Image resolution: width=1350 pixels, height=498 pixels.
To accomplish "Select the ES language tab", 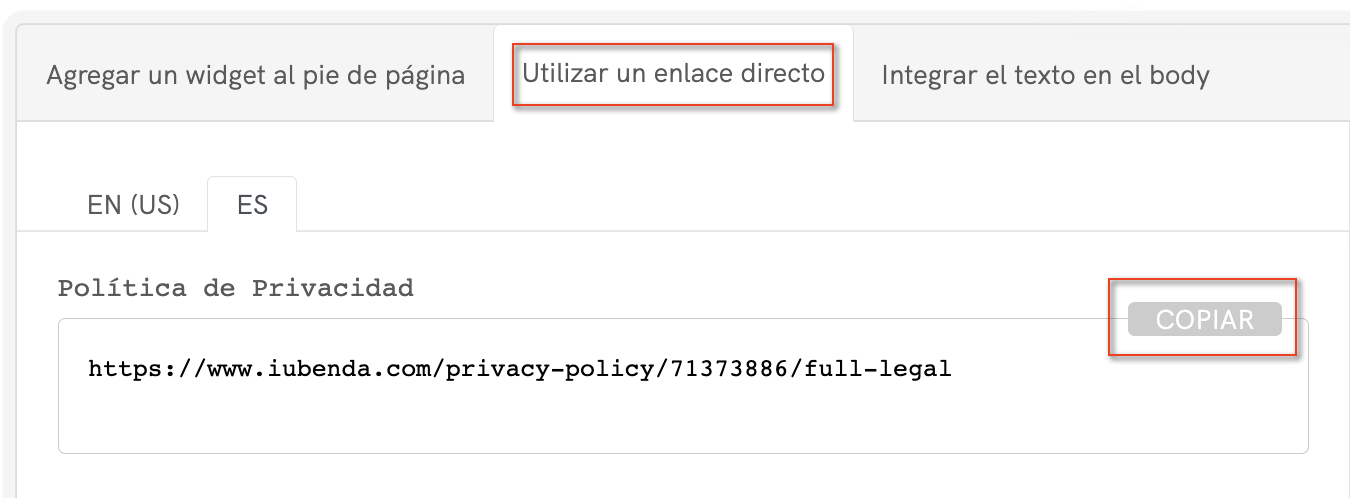I will [x=252, y=205].
